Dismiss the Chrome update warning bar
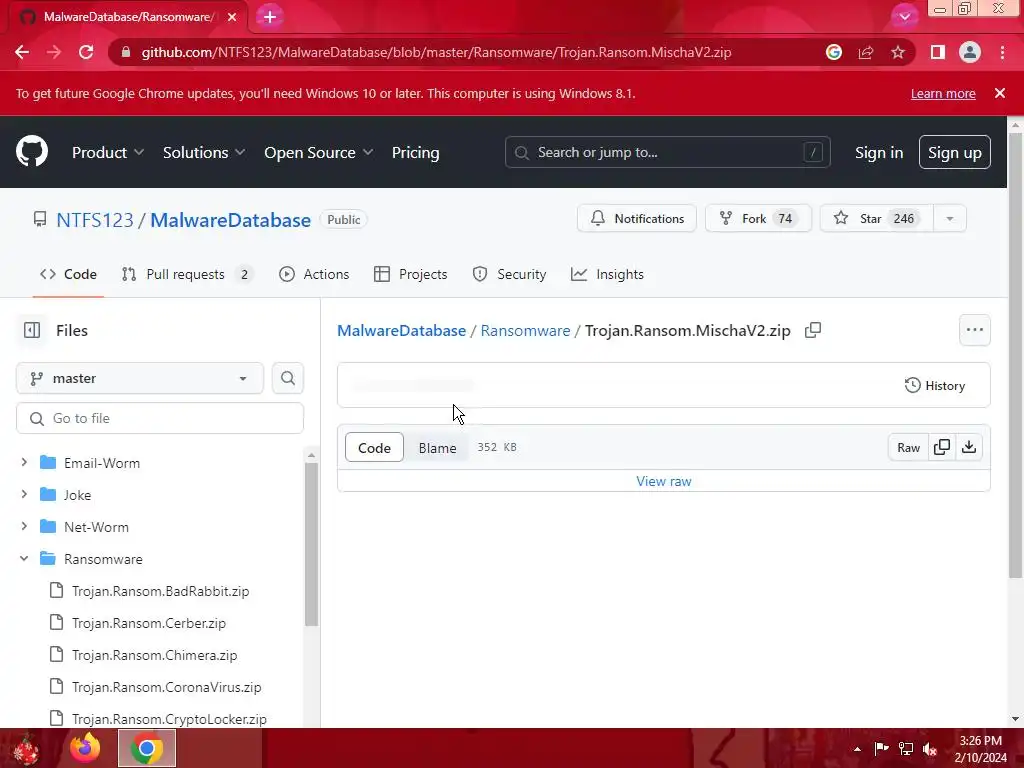 [x=1000, y=93]
